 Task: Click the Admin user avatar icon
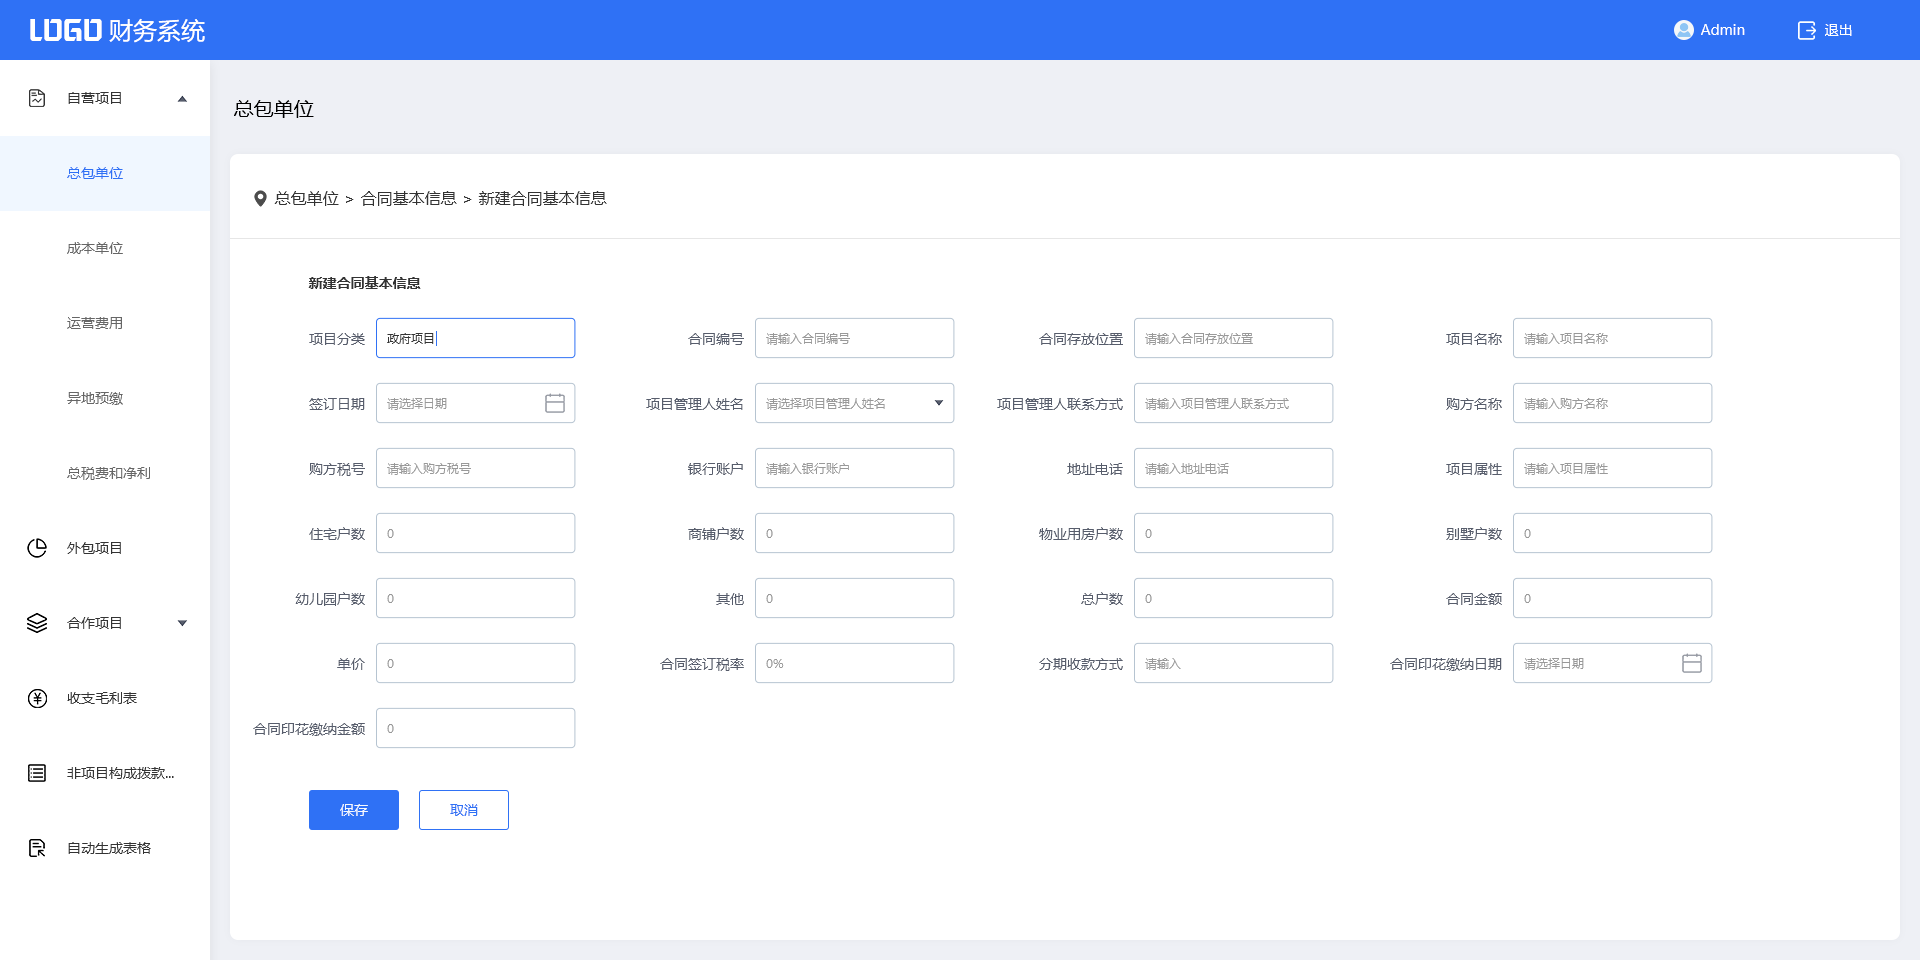(x=1683, y=30)
